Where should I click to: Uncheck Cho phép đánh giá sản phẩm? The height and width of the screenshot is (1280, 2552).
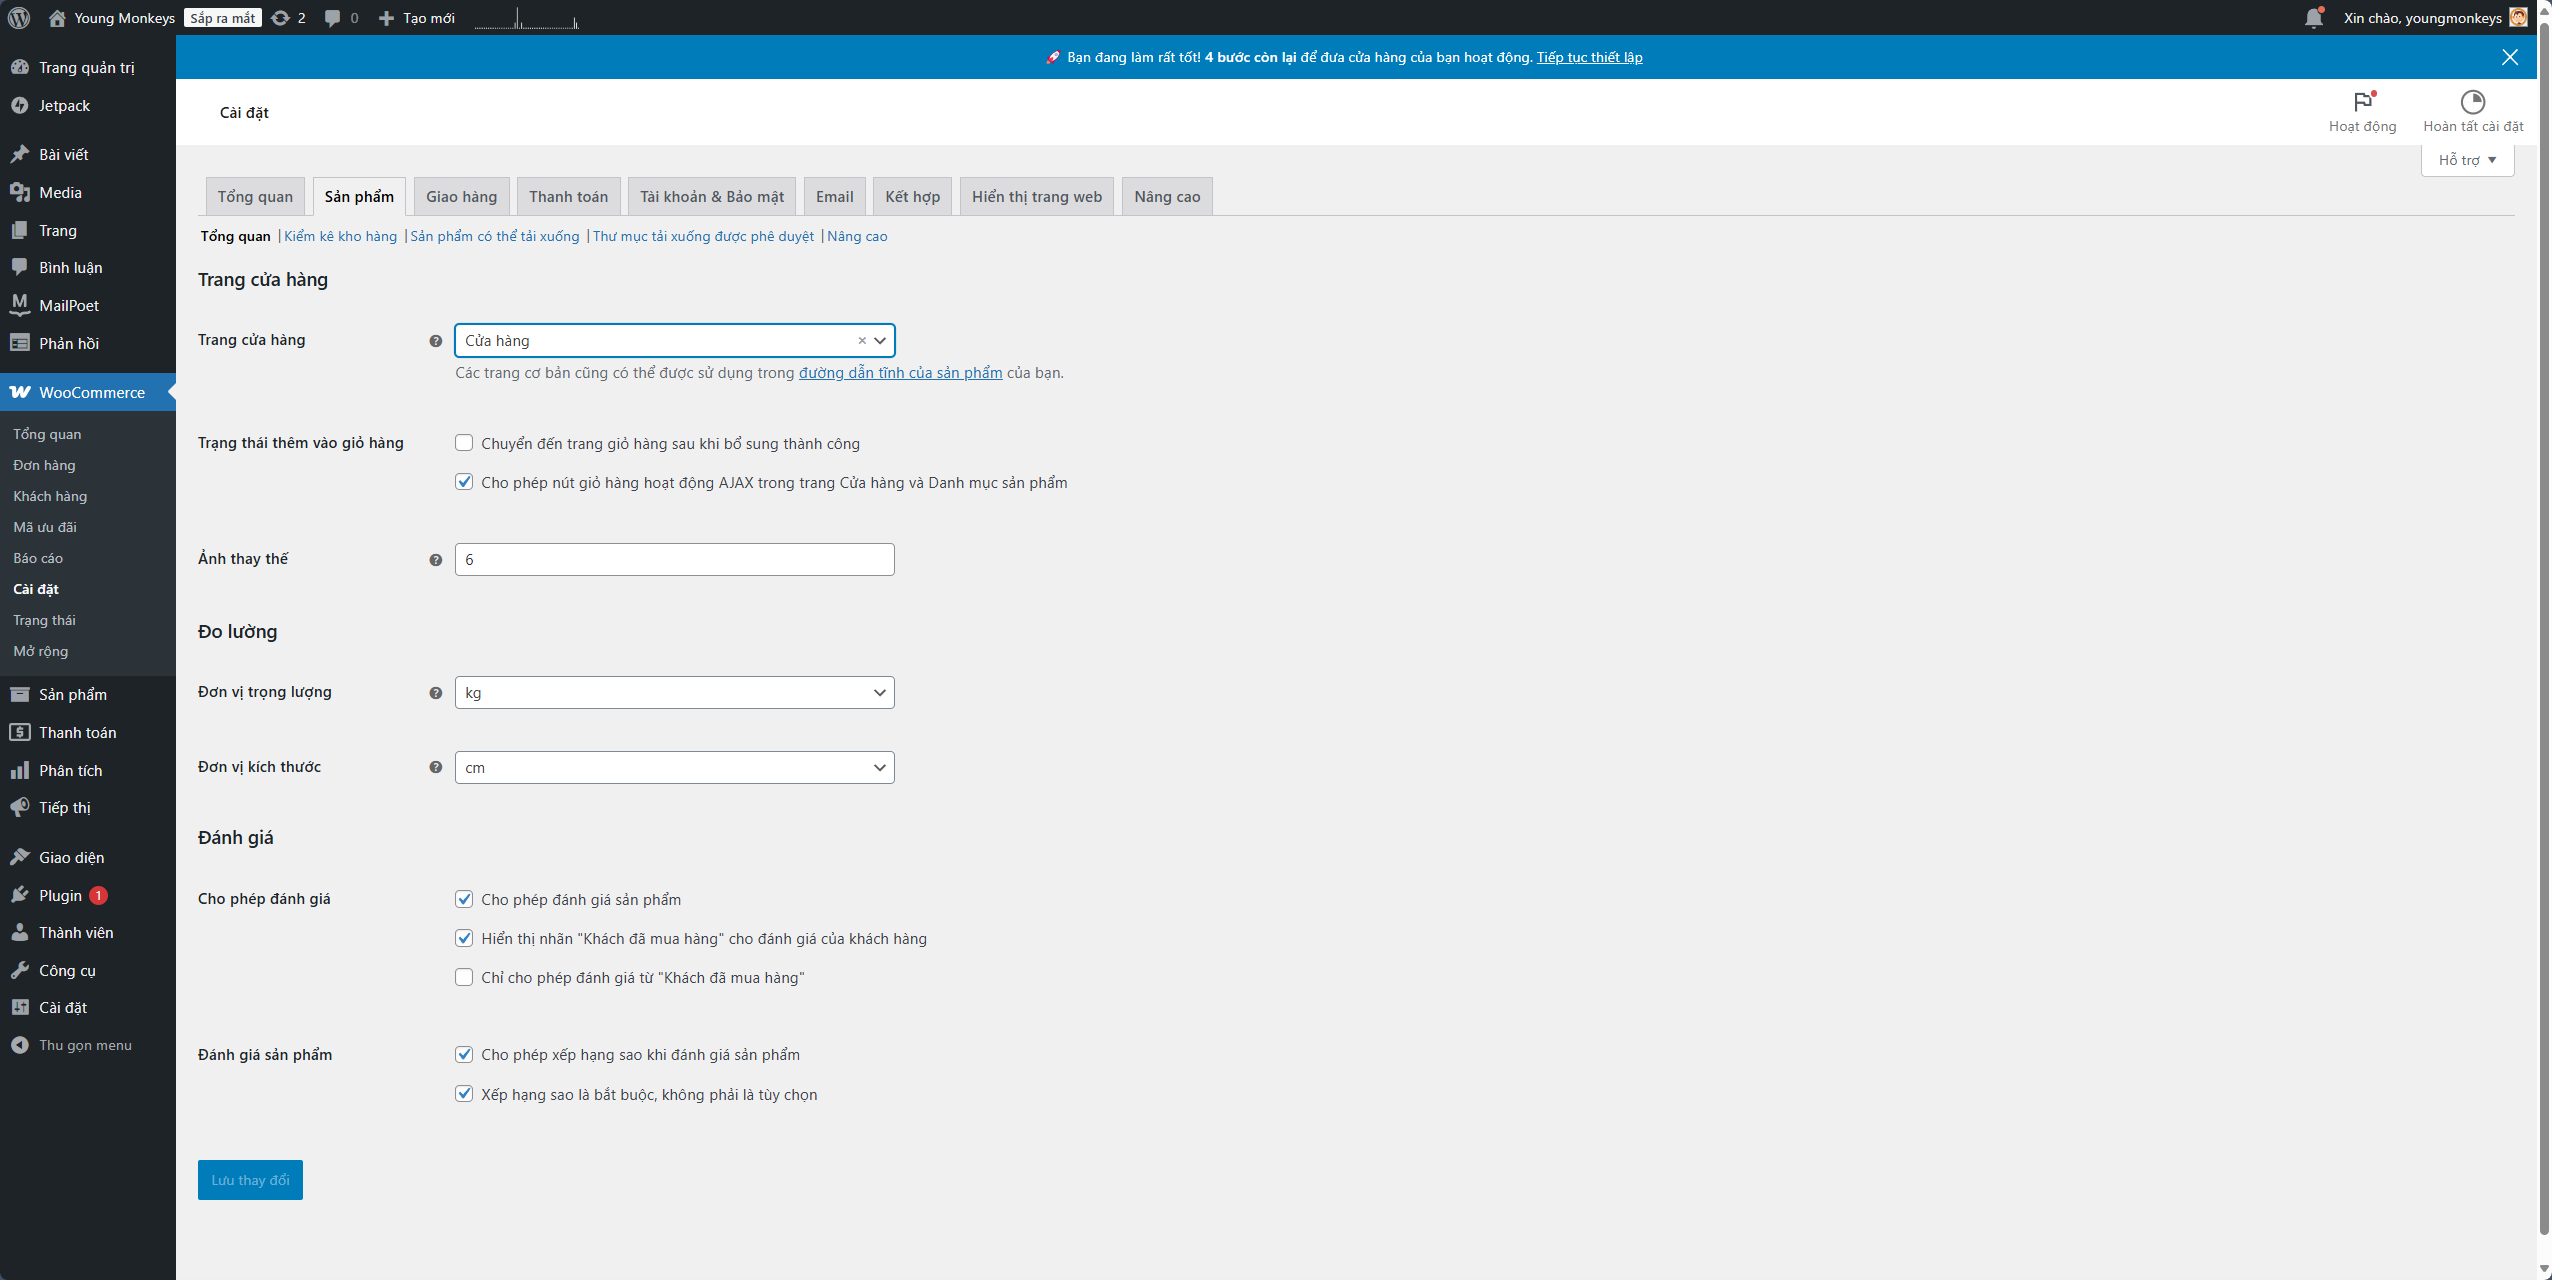[464, 899]
